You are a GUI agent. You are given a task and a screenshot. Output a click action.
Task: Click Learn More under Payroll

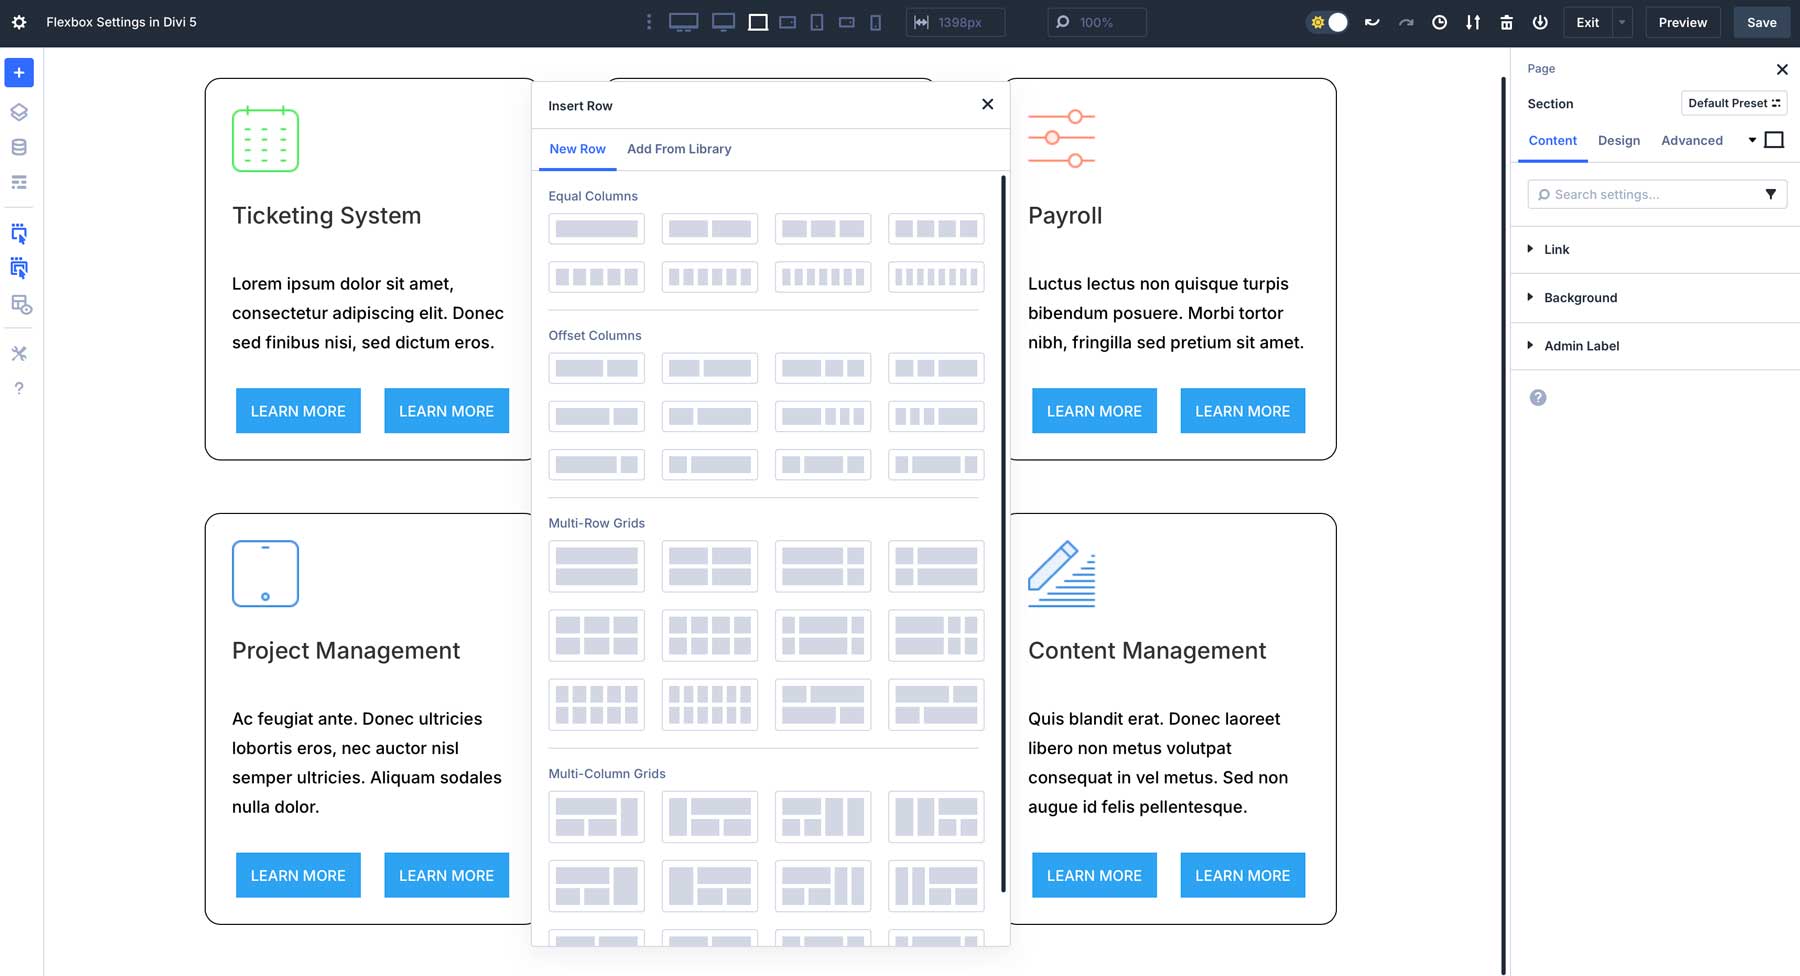pos(1093,410)
